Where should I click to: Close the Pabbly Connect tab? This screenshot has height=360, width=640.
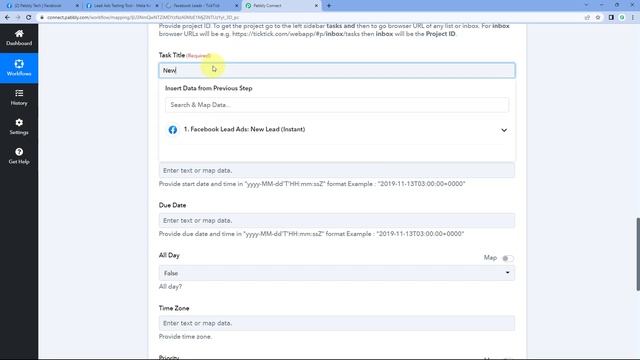316,6
